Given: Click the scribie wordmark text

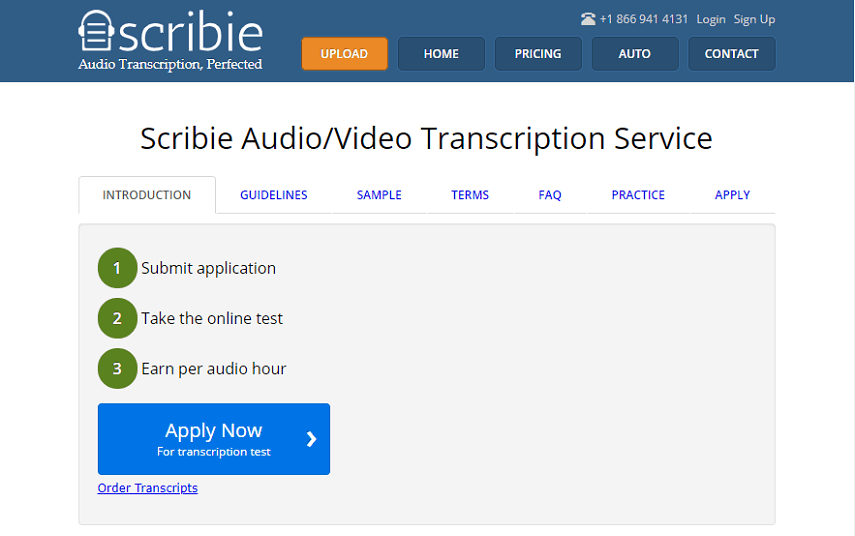Looking at the screenshot, I should pos(190,32).
